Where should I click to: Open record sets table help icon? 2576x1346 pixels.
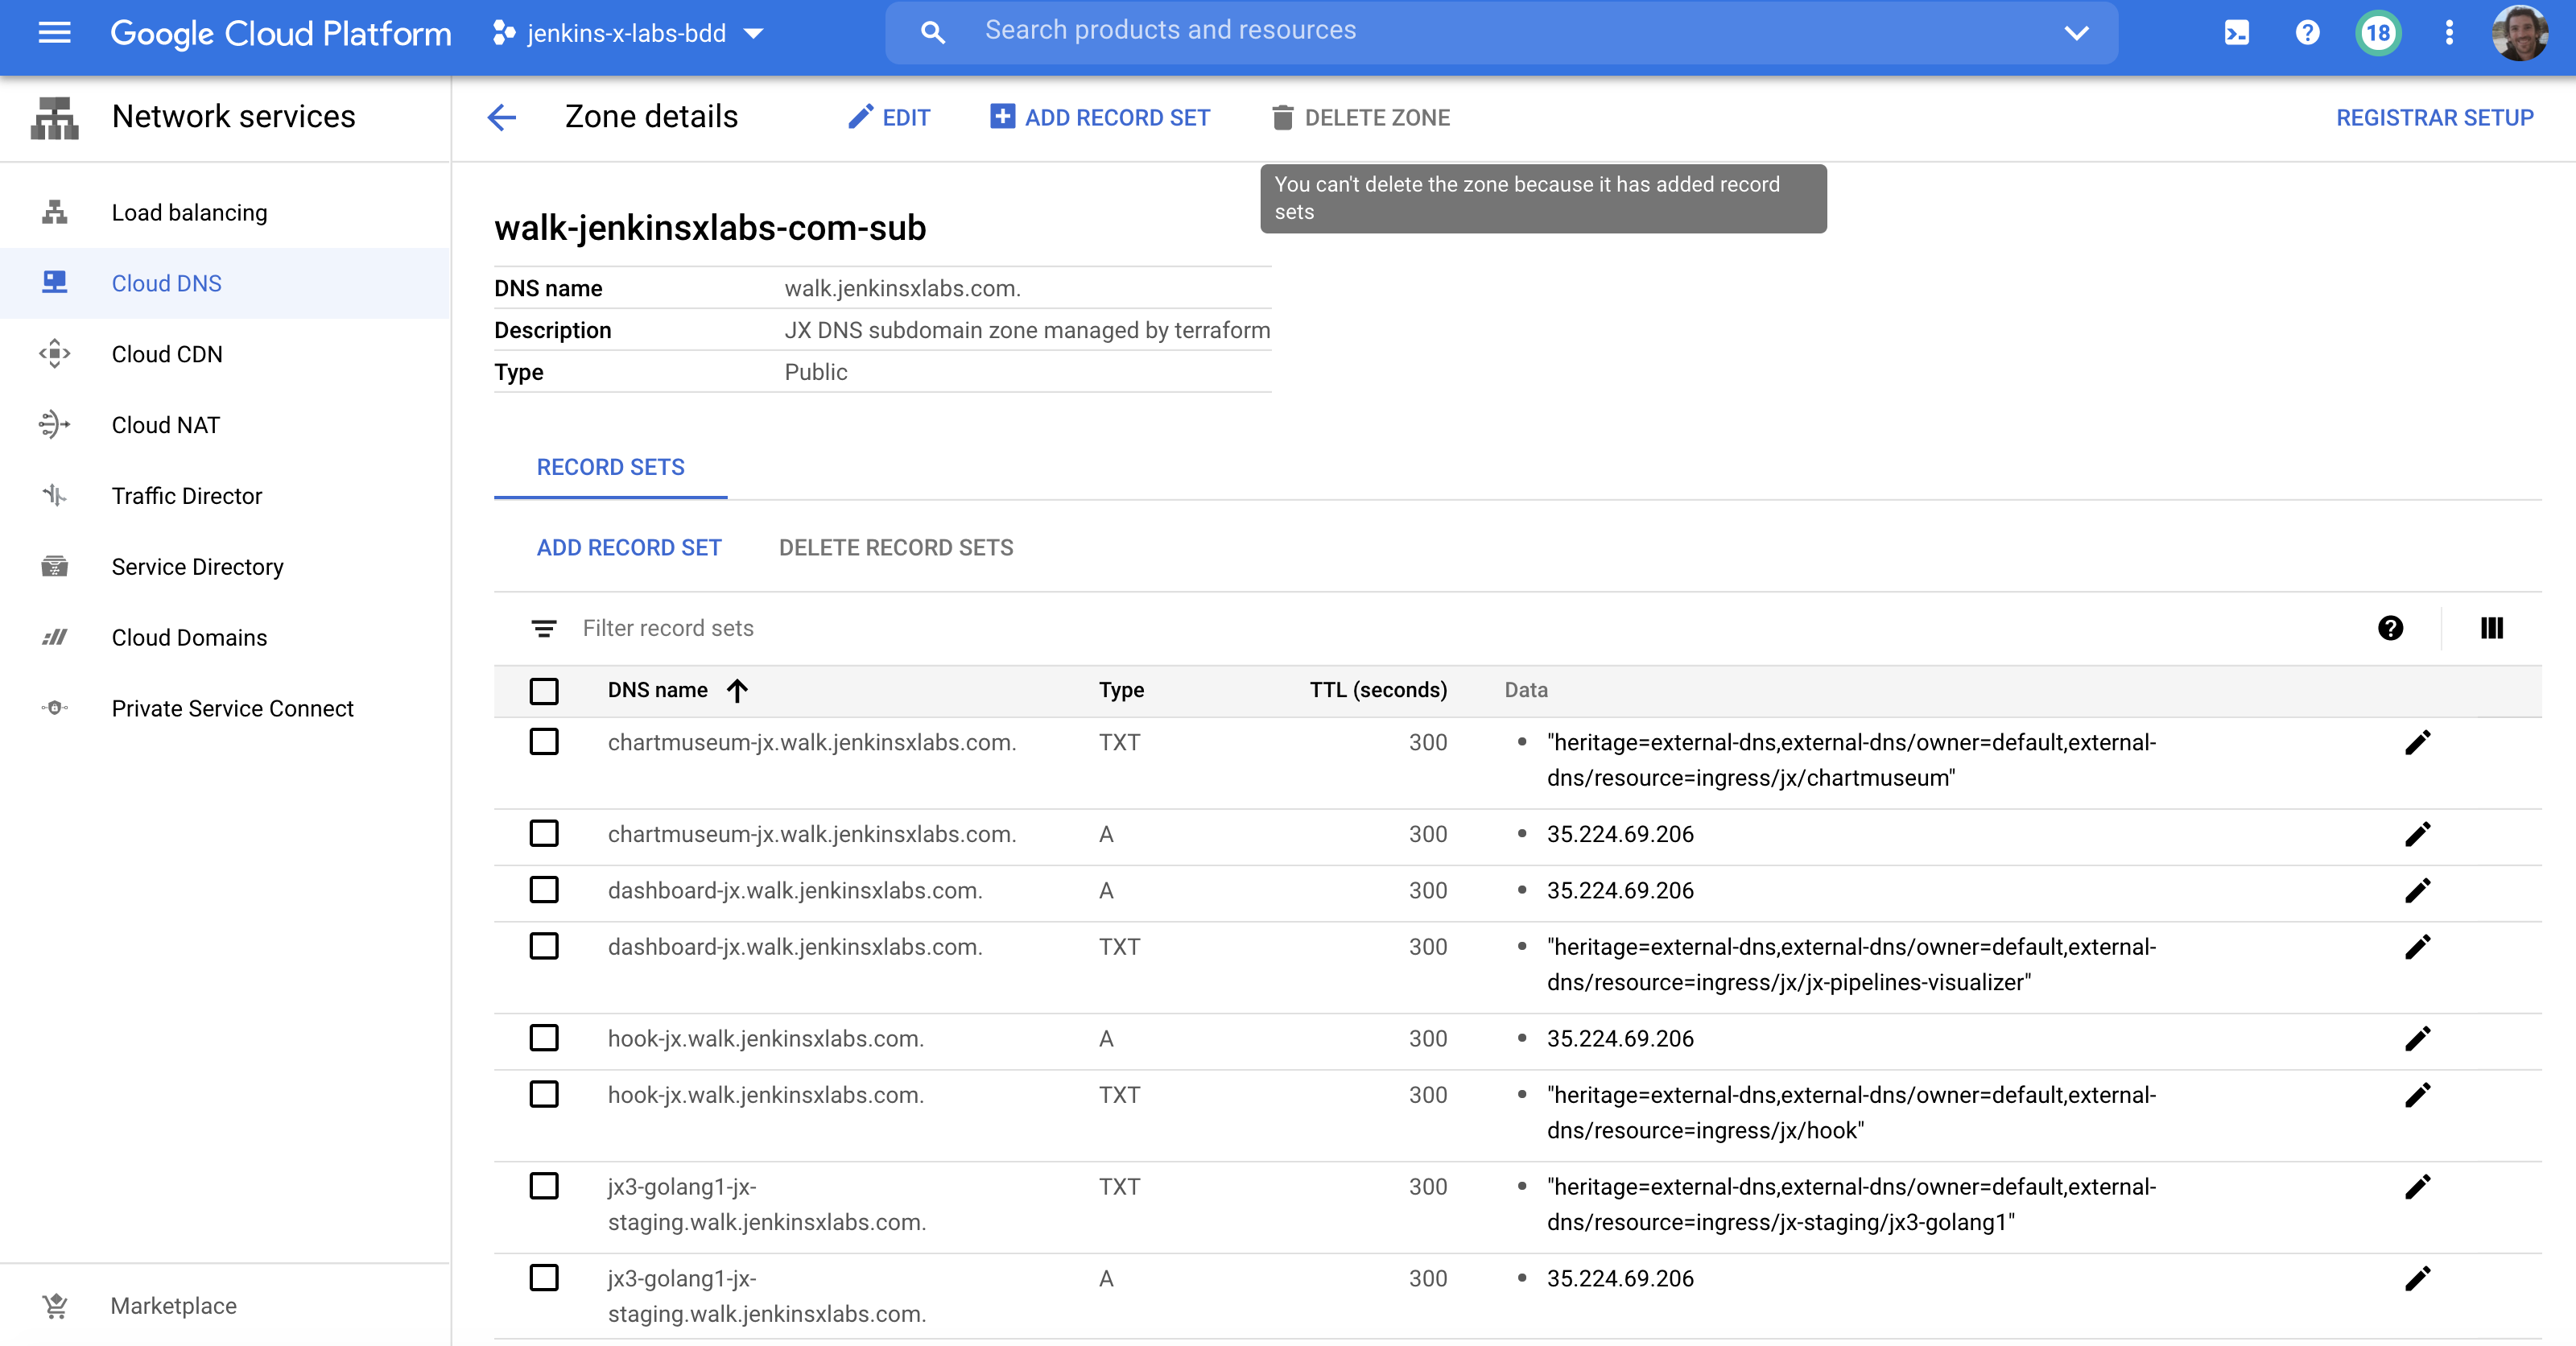click(2390, 628)
